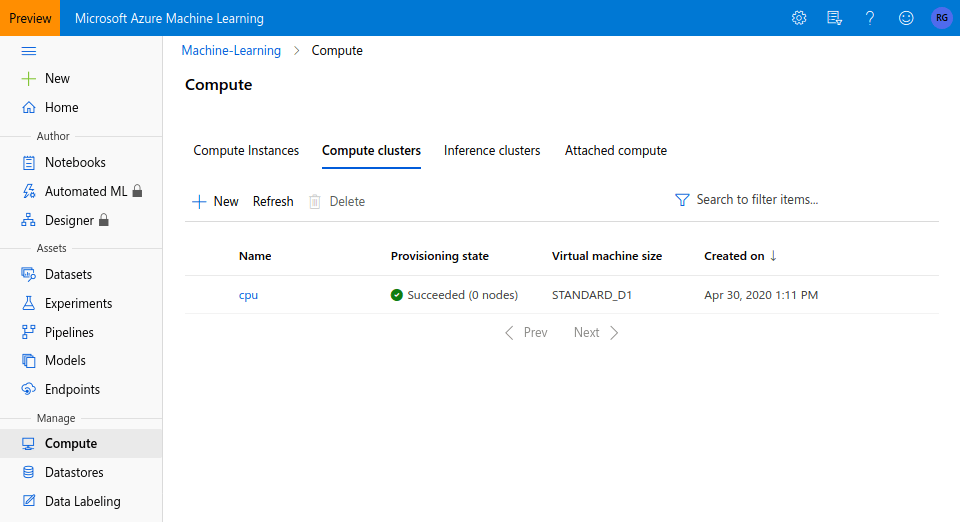Click the Datasets icon
The width and height of the screenshot is (960, 522).
29,274
